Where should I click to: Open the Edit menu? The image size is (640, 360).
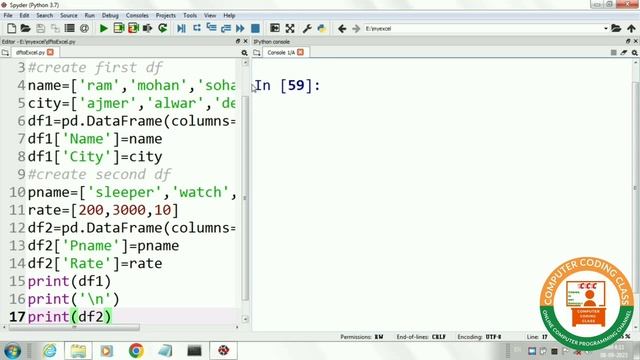24,16
